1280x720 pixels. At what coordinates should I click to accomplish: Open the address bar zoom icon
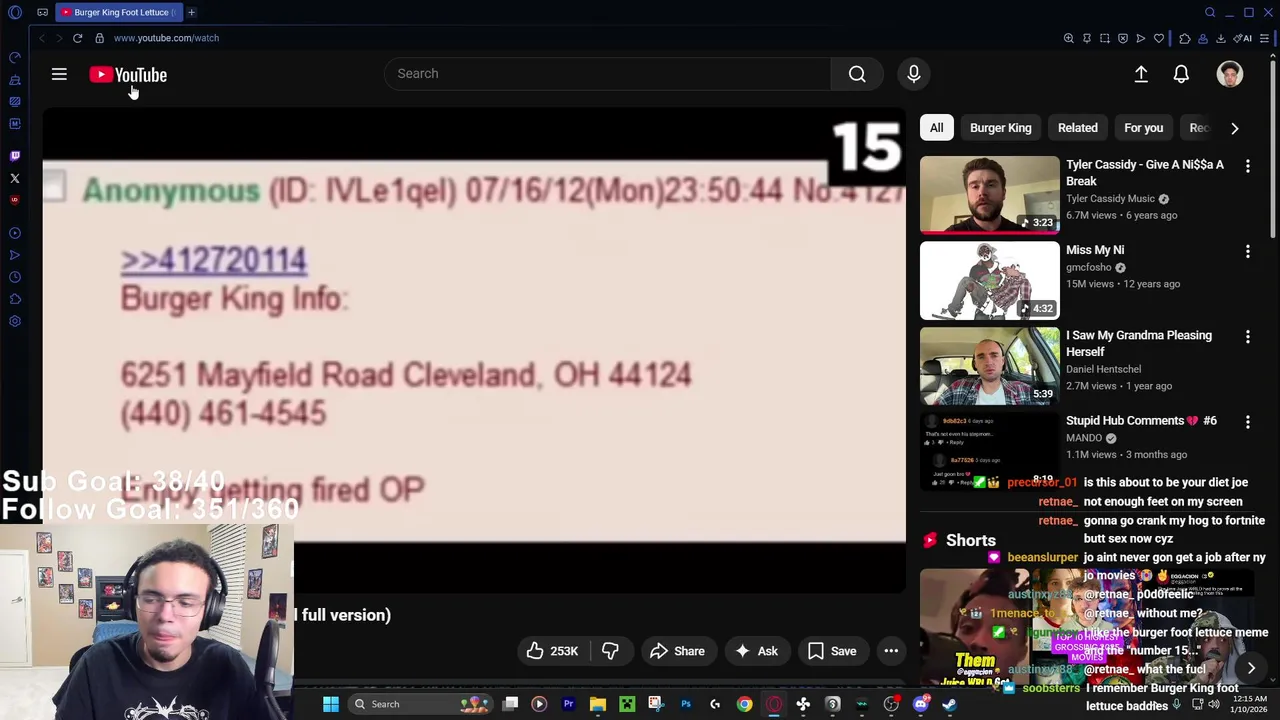[1069, 38]
